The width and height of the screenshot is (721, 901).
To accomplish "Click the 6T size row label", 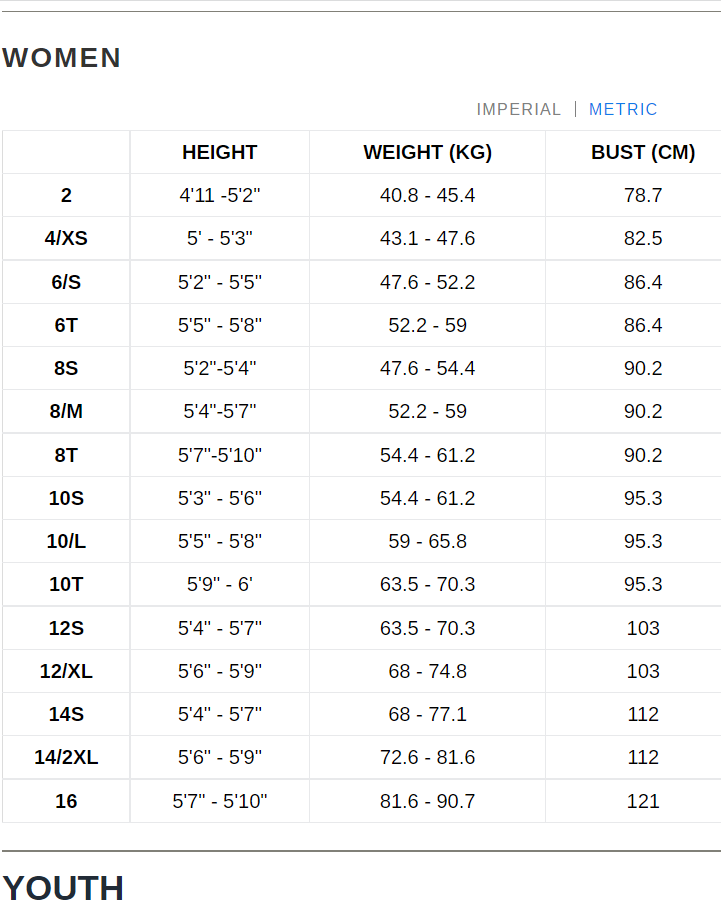I will (x=66, y=325).
